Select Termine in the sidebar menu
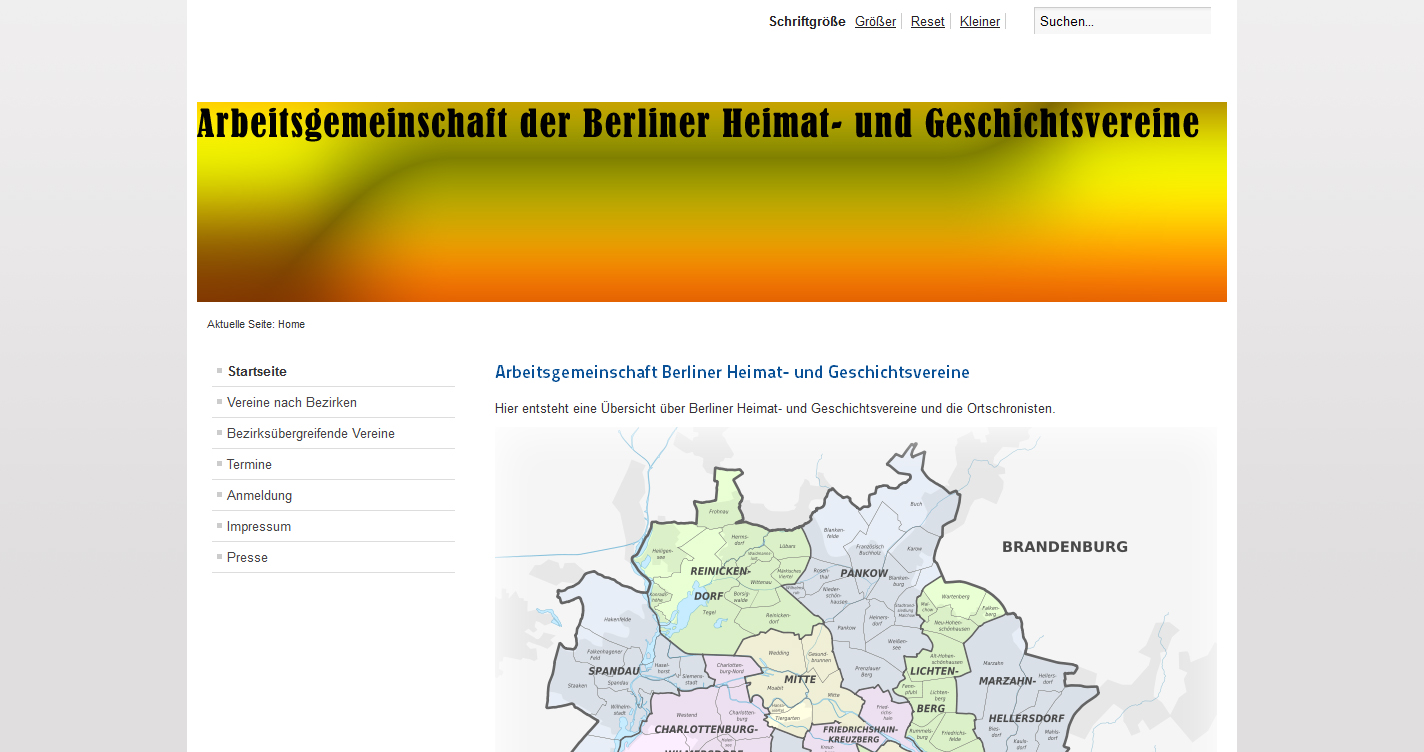 pyautogui.click(x=249, y=464)
